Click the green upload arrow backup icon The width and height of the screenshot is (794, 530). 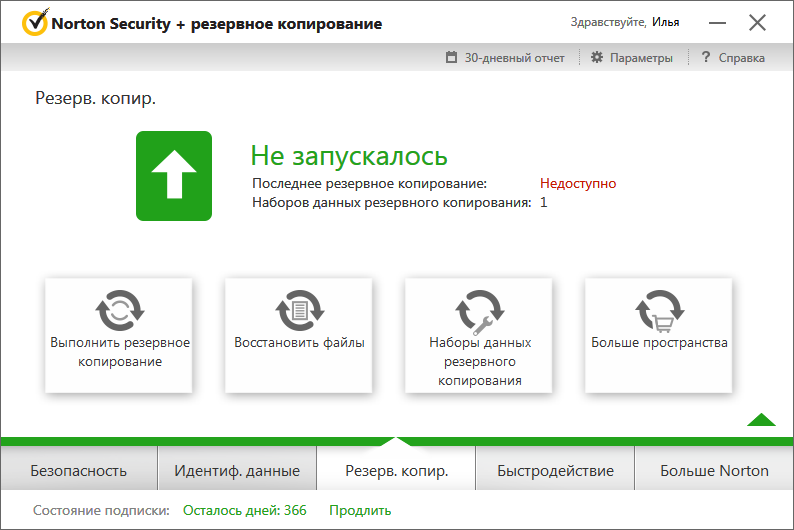[x=174, y=176]
